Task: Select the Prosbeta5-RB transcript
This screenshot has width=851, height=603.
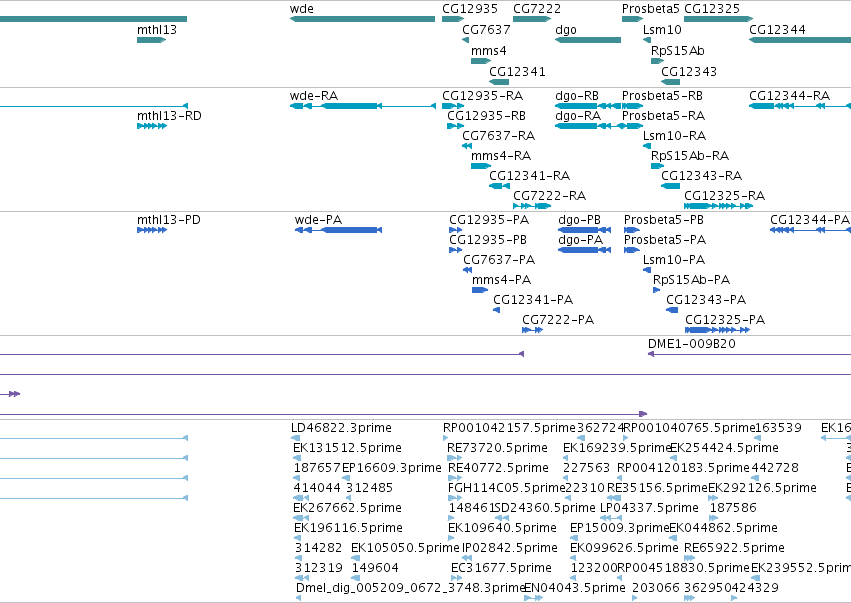Action: coord(632,106)
